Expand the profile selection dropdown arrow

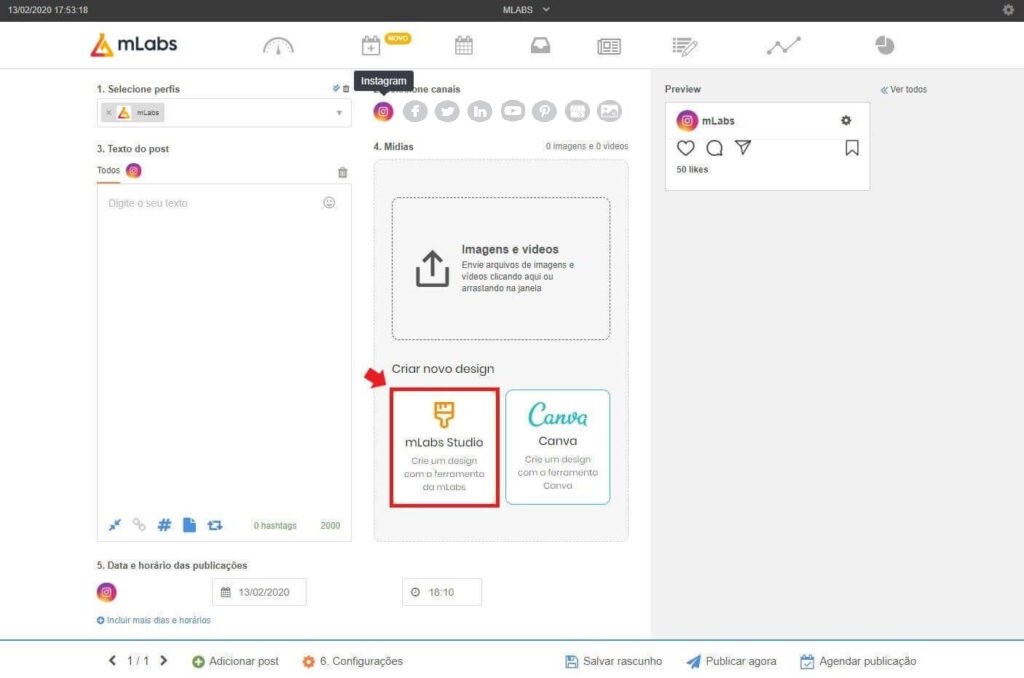click(339, 113)
